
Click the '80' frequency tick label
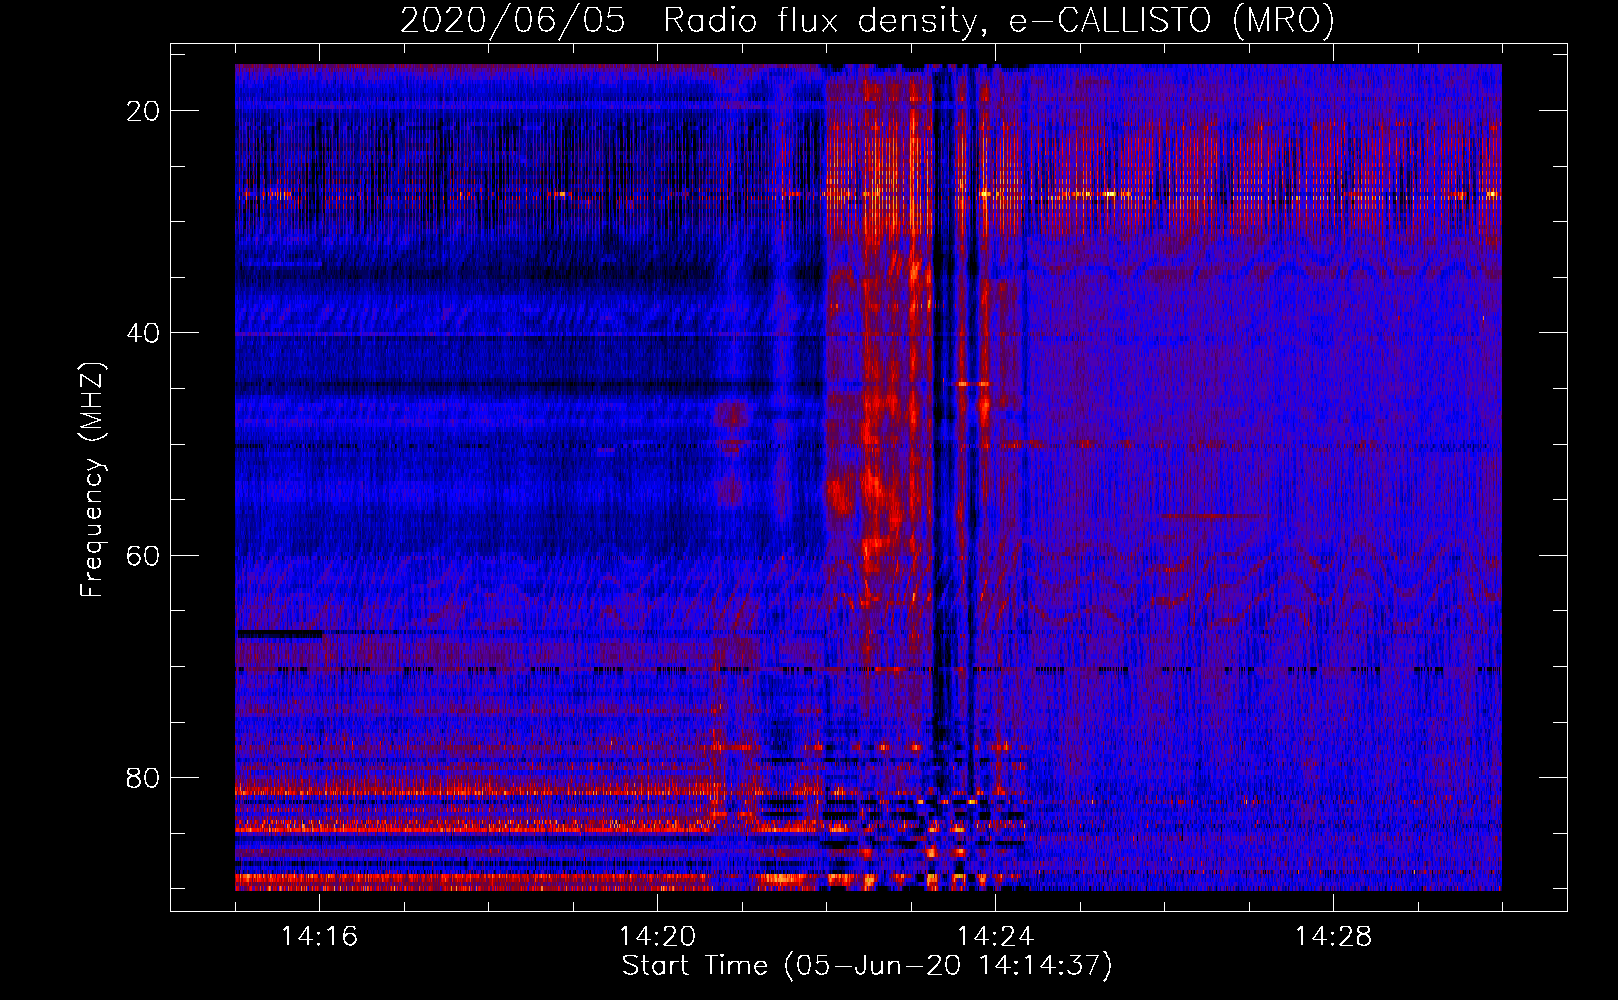click(144, 778)
